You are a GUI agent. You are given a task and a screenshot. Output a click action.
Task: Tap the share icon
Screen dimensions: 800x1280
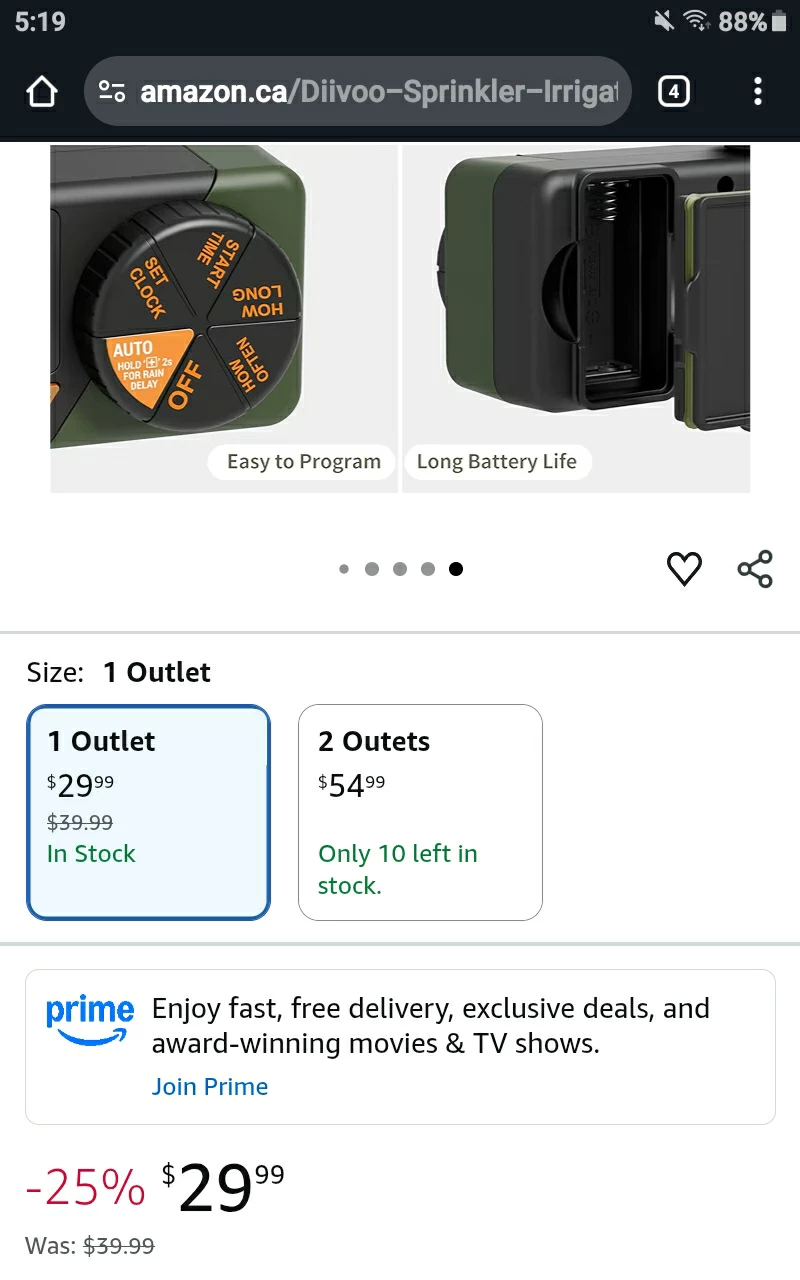(x=755, y=568)
